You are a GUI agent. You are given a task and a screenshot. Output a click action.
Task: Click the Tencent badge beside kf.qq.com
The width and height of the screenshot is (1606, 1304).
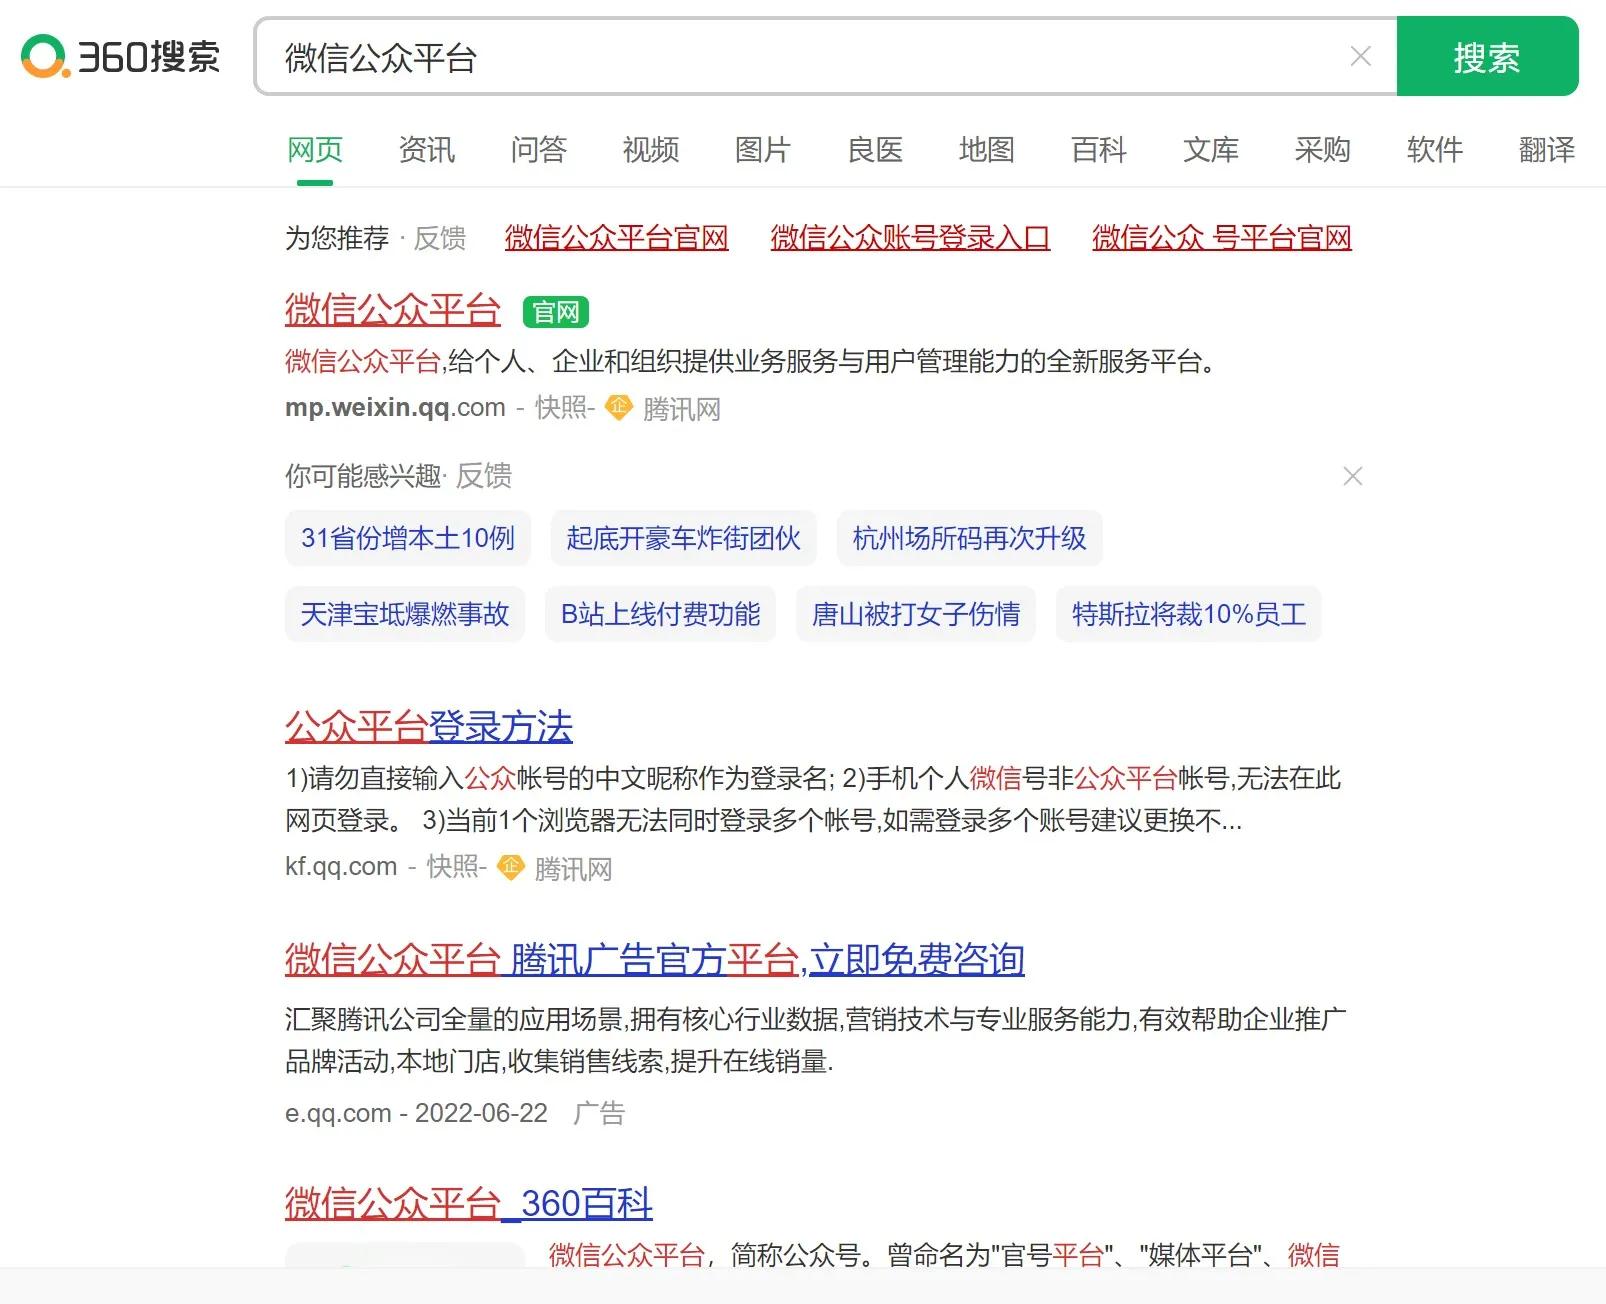coord(511,868)
